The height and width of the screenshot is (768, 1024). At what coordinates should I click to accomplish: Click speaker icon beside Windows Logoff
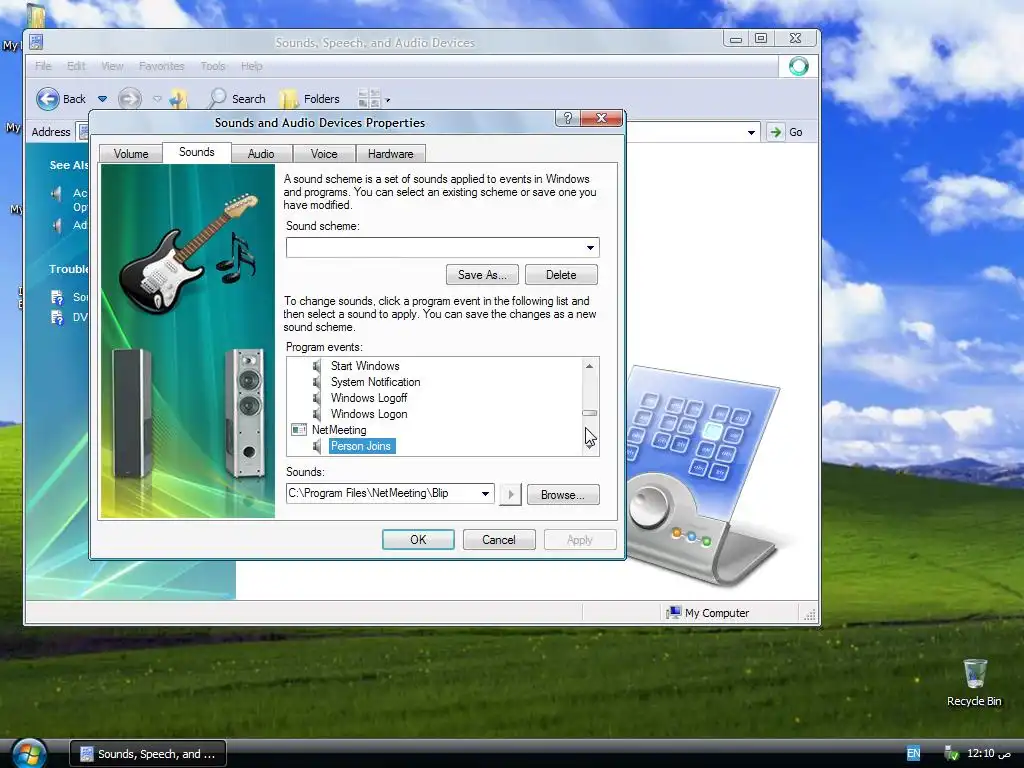point(317,398)
